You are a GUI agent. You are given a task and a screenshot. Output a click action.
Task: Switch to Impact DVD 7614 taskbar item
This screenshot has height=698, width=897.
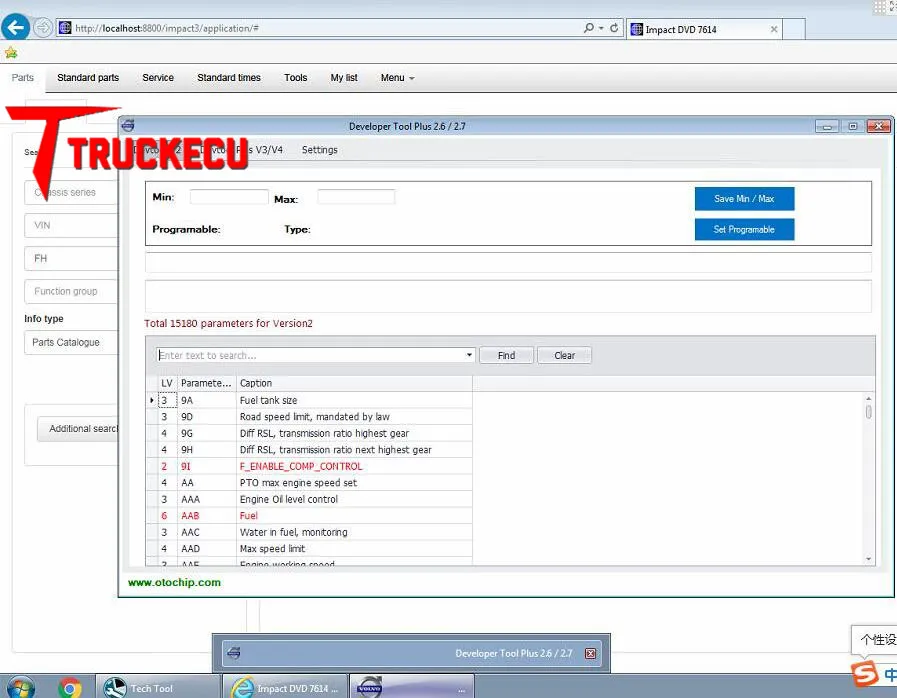coord(285,688)
